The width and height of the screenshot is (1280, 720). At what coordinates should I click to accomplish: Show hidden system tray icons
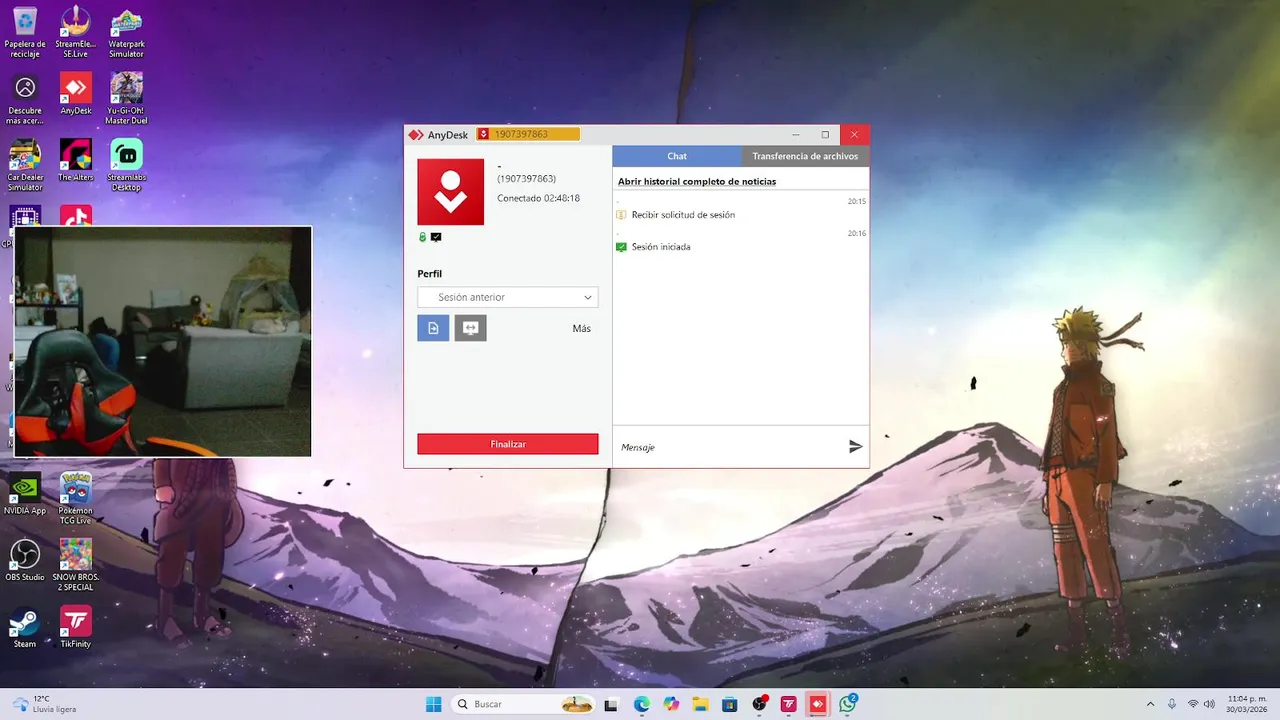click(1150, 704)
